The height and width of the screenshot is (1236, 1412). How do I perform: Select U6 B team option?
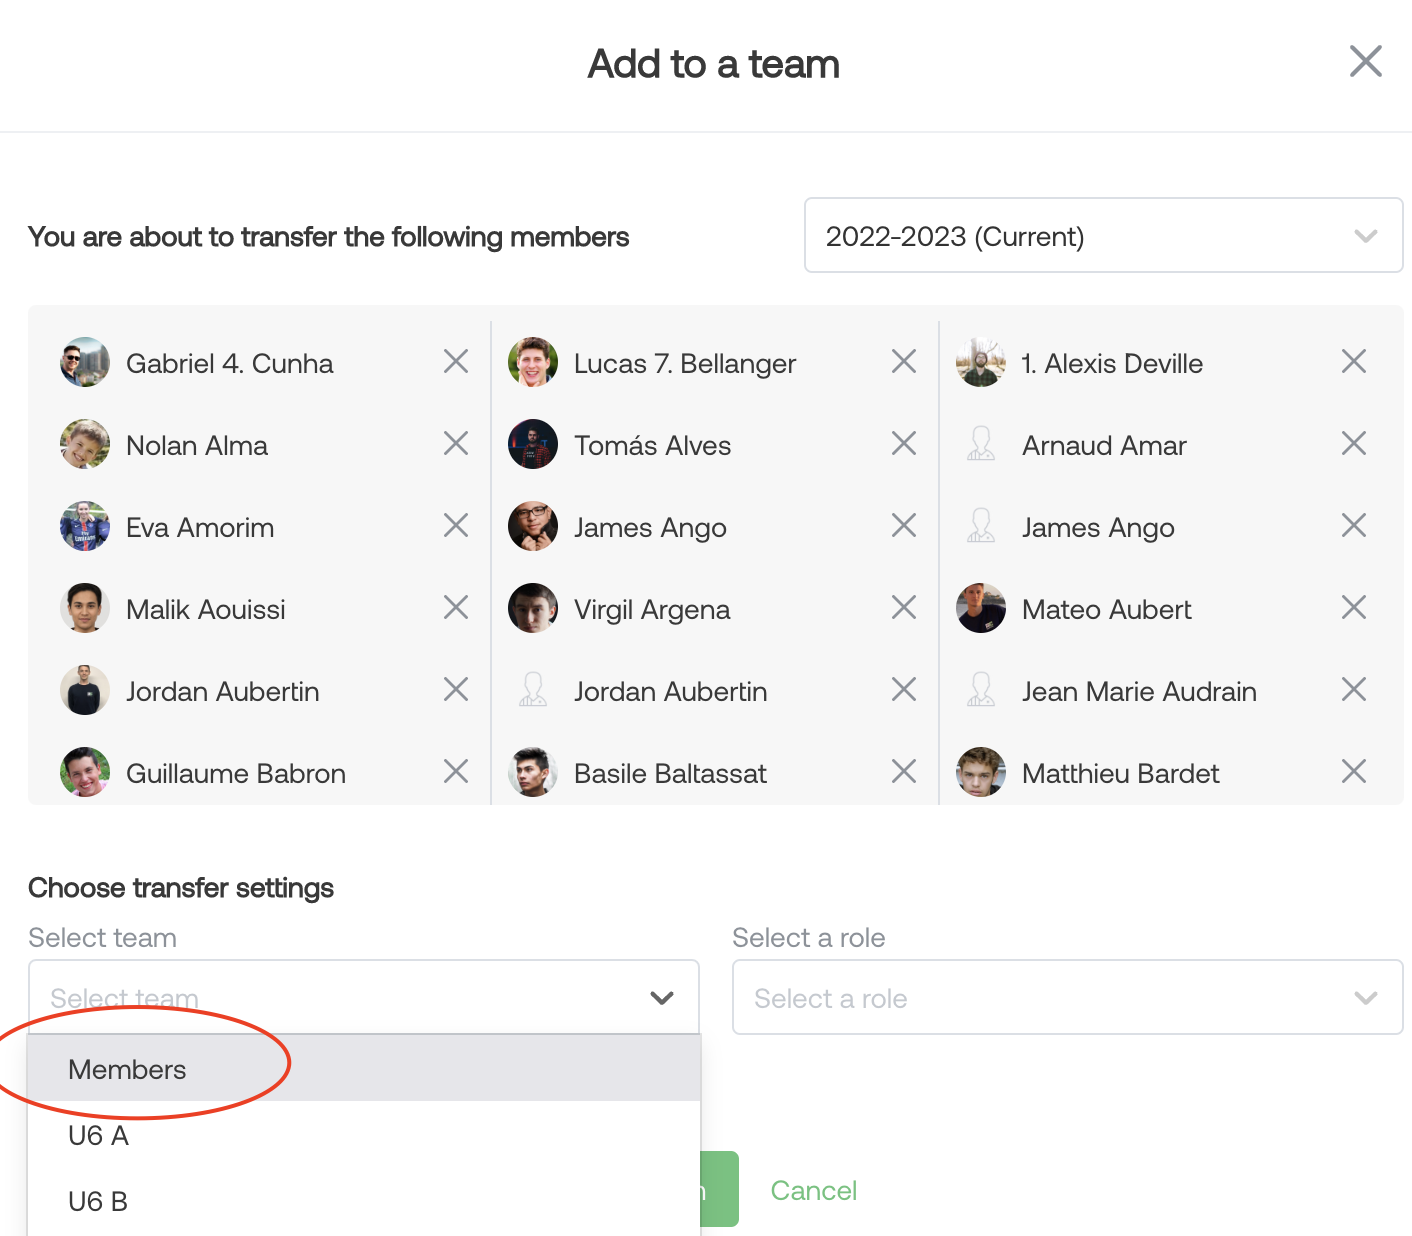coord(99,1201)
